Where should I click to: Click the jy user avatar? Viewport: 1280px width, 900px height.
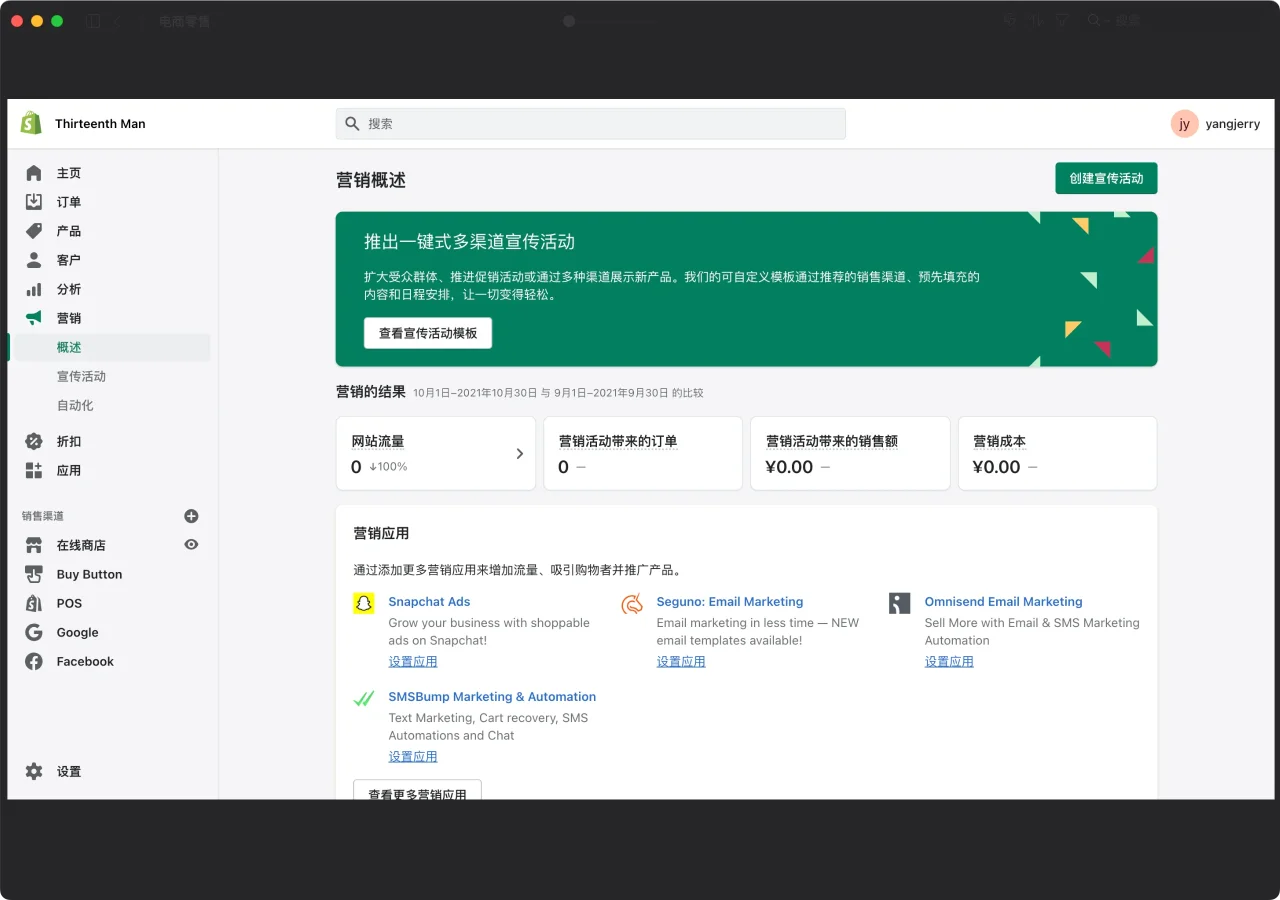(1184, 123)
